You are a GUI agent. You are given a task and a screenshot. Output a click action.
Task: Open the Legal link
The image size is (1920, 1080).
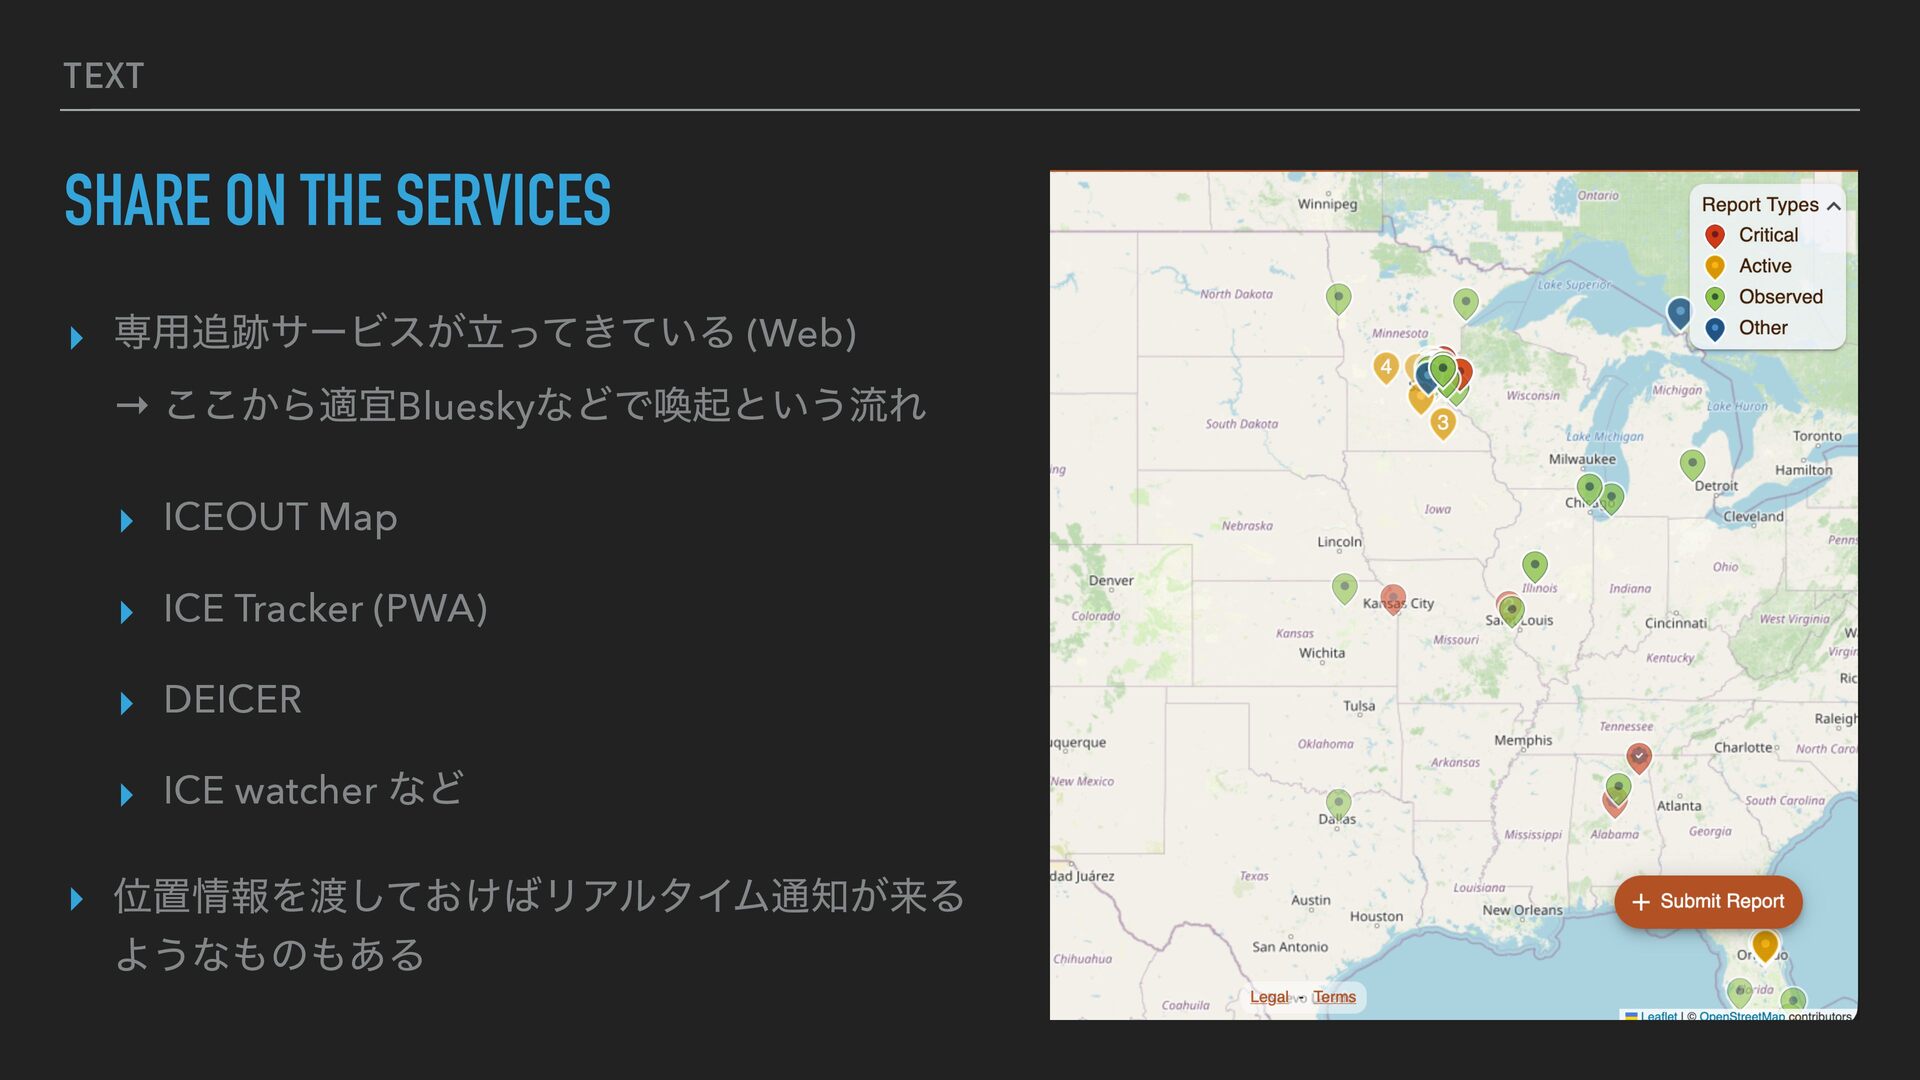[x=1268, y=997]
